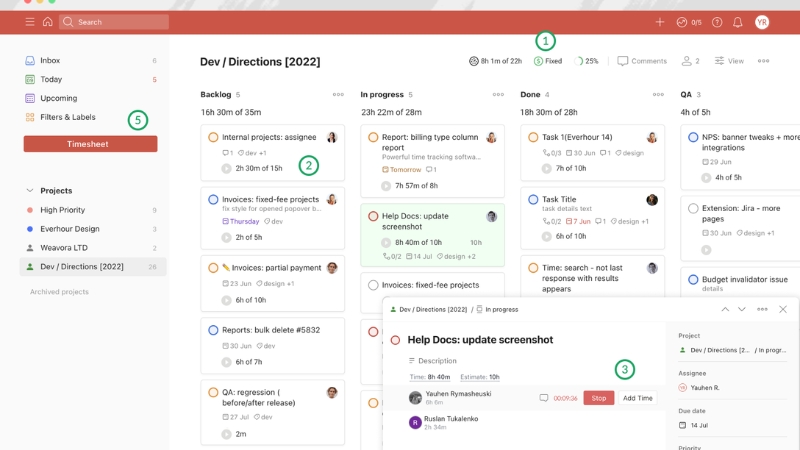Open Archived projects link

click(x=59, y=291)
